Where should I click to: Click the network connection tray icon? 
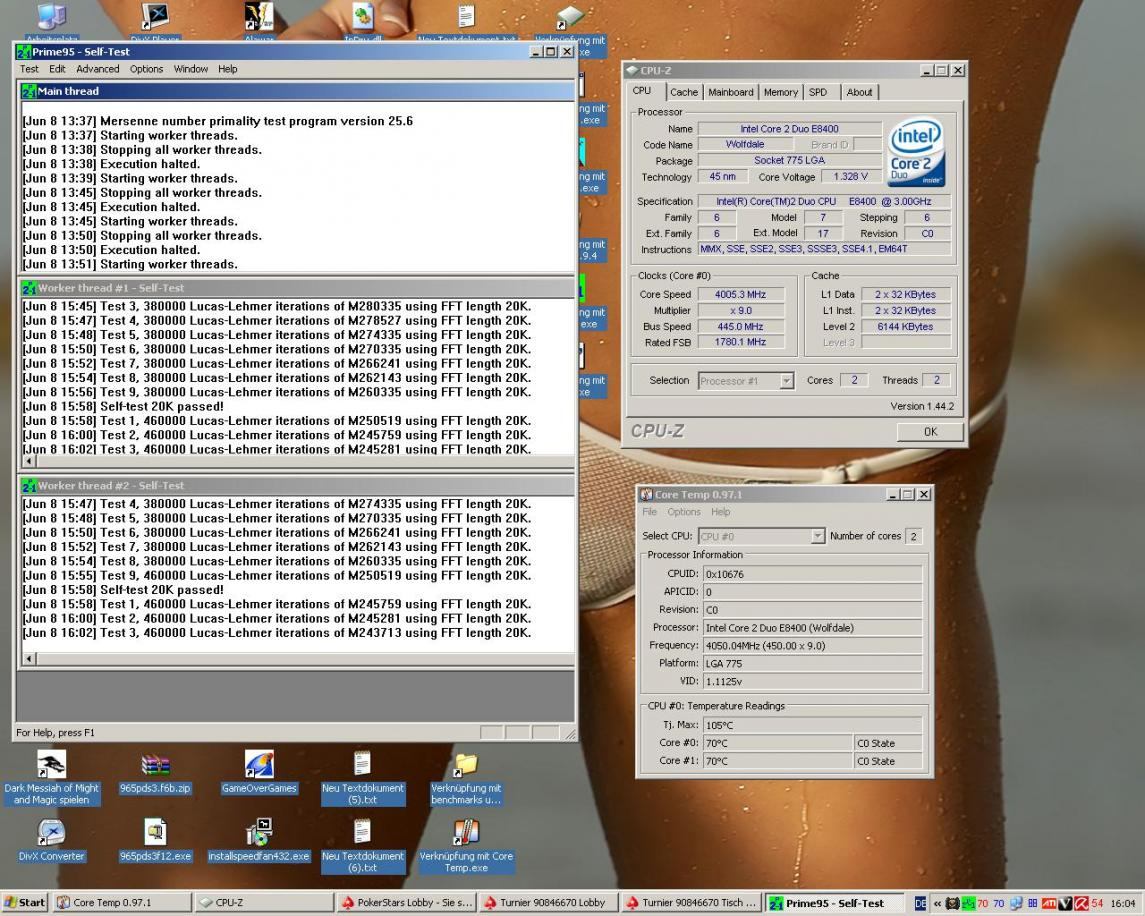1016,904
